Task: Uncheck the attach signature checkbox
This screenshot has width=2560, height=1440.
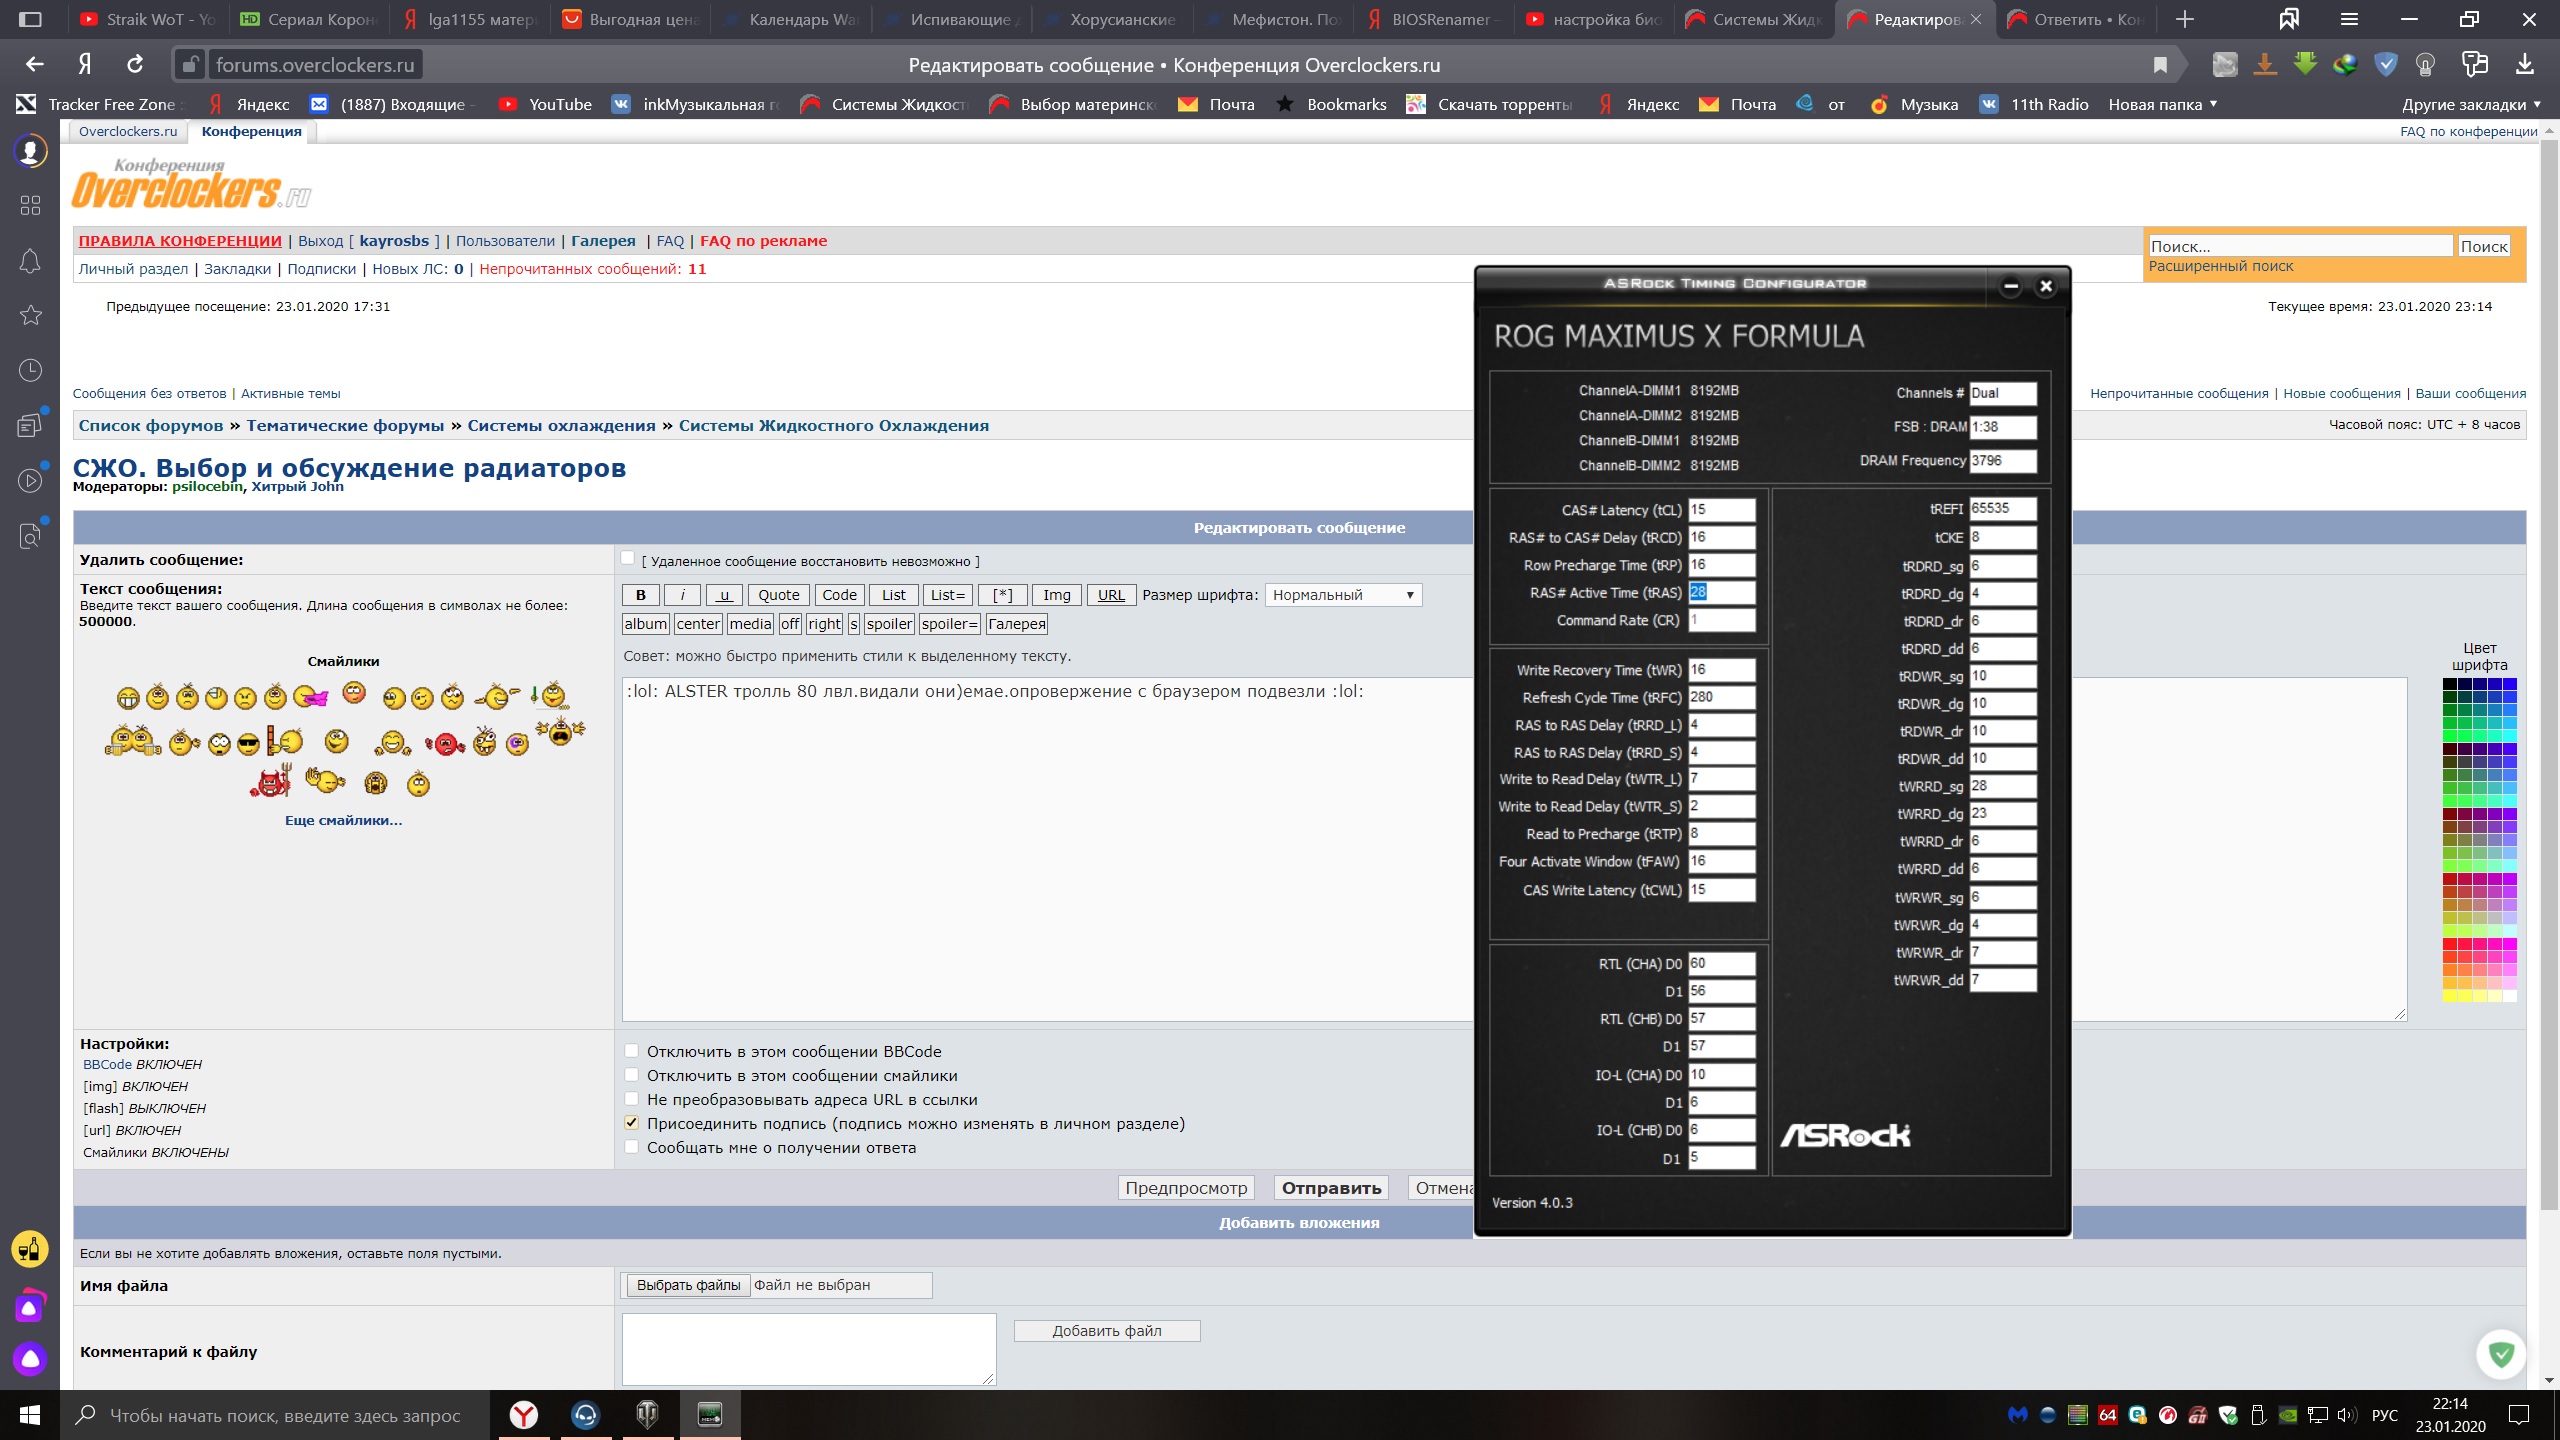Action: pyautogui.click(x=631, y=1123)
